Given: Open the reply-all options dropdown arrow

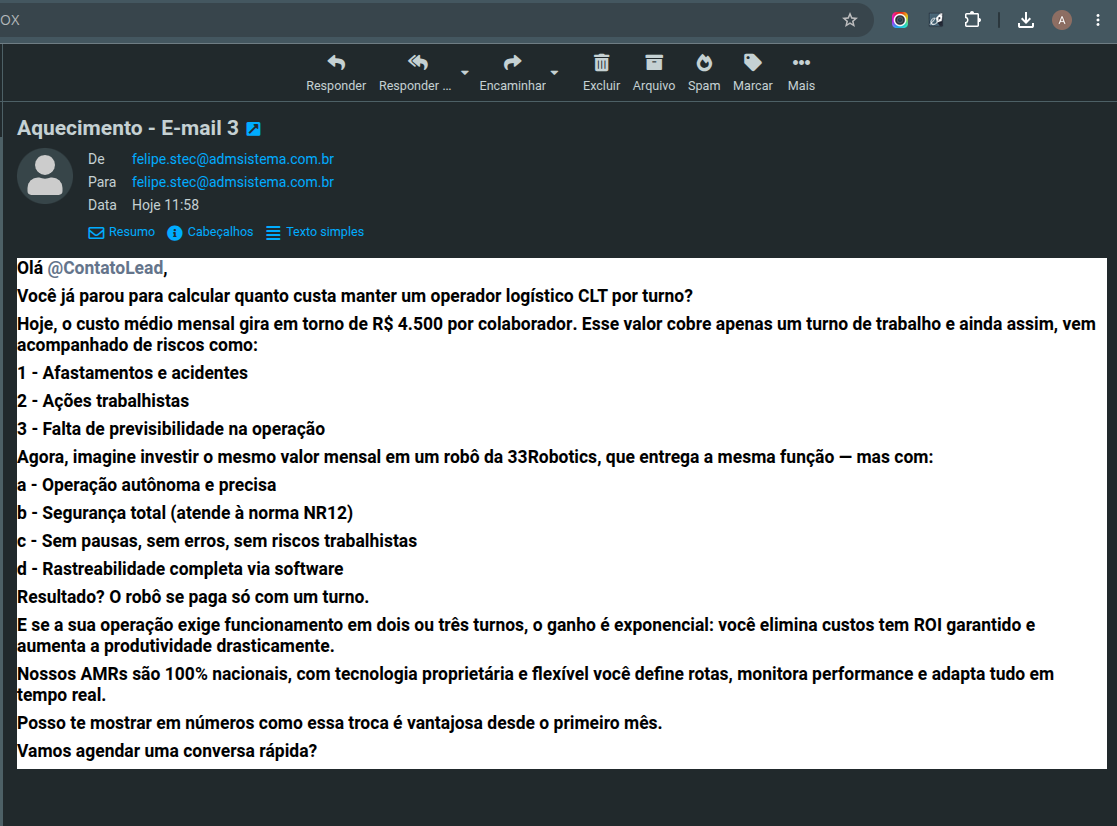Looking at the screenshot, I should pos(464,73).
